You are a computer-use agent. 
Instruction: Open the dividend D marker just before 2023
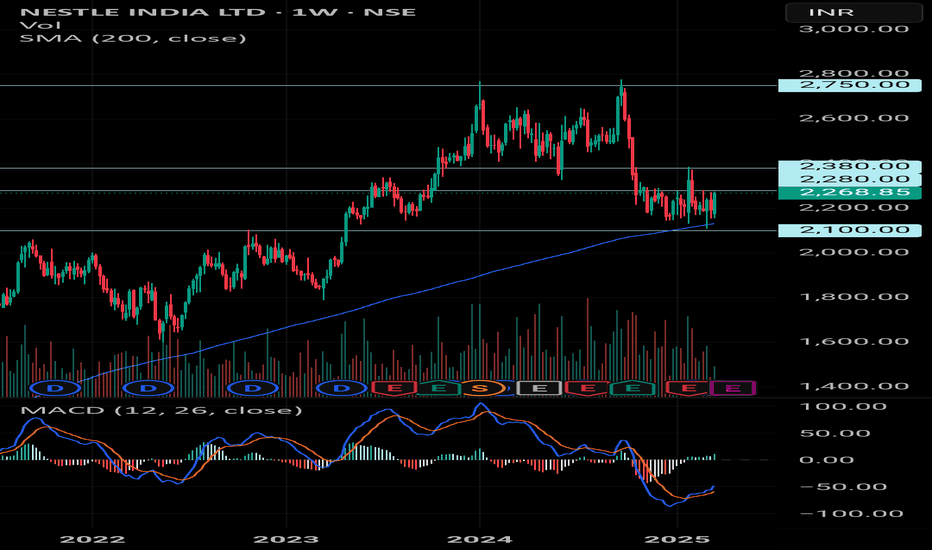[x=253, y=389]
